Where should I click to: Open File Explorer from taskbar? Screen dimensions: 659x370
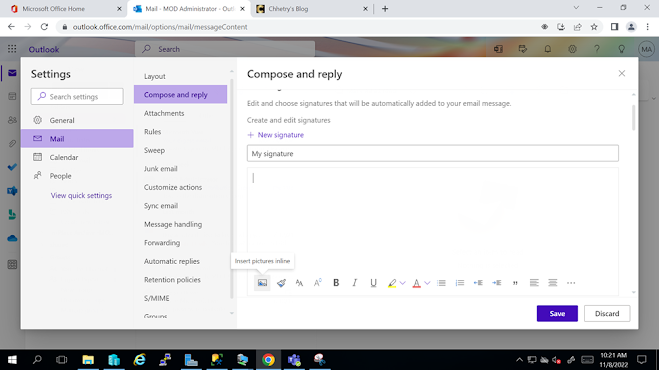[x=88, y=360]
